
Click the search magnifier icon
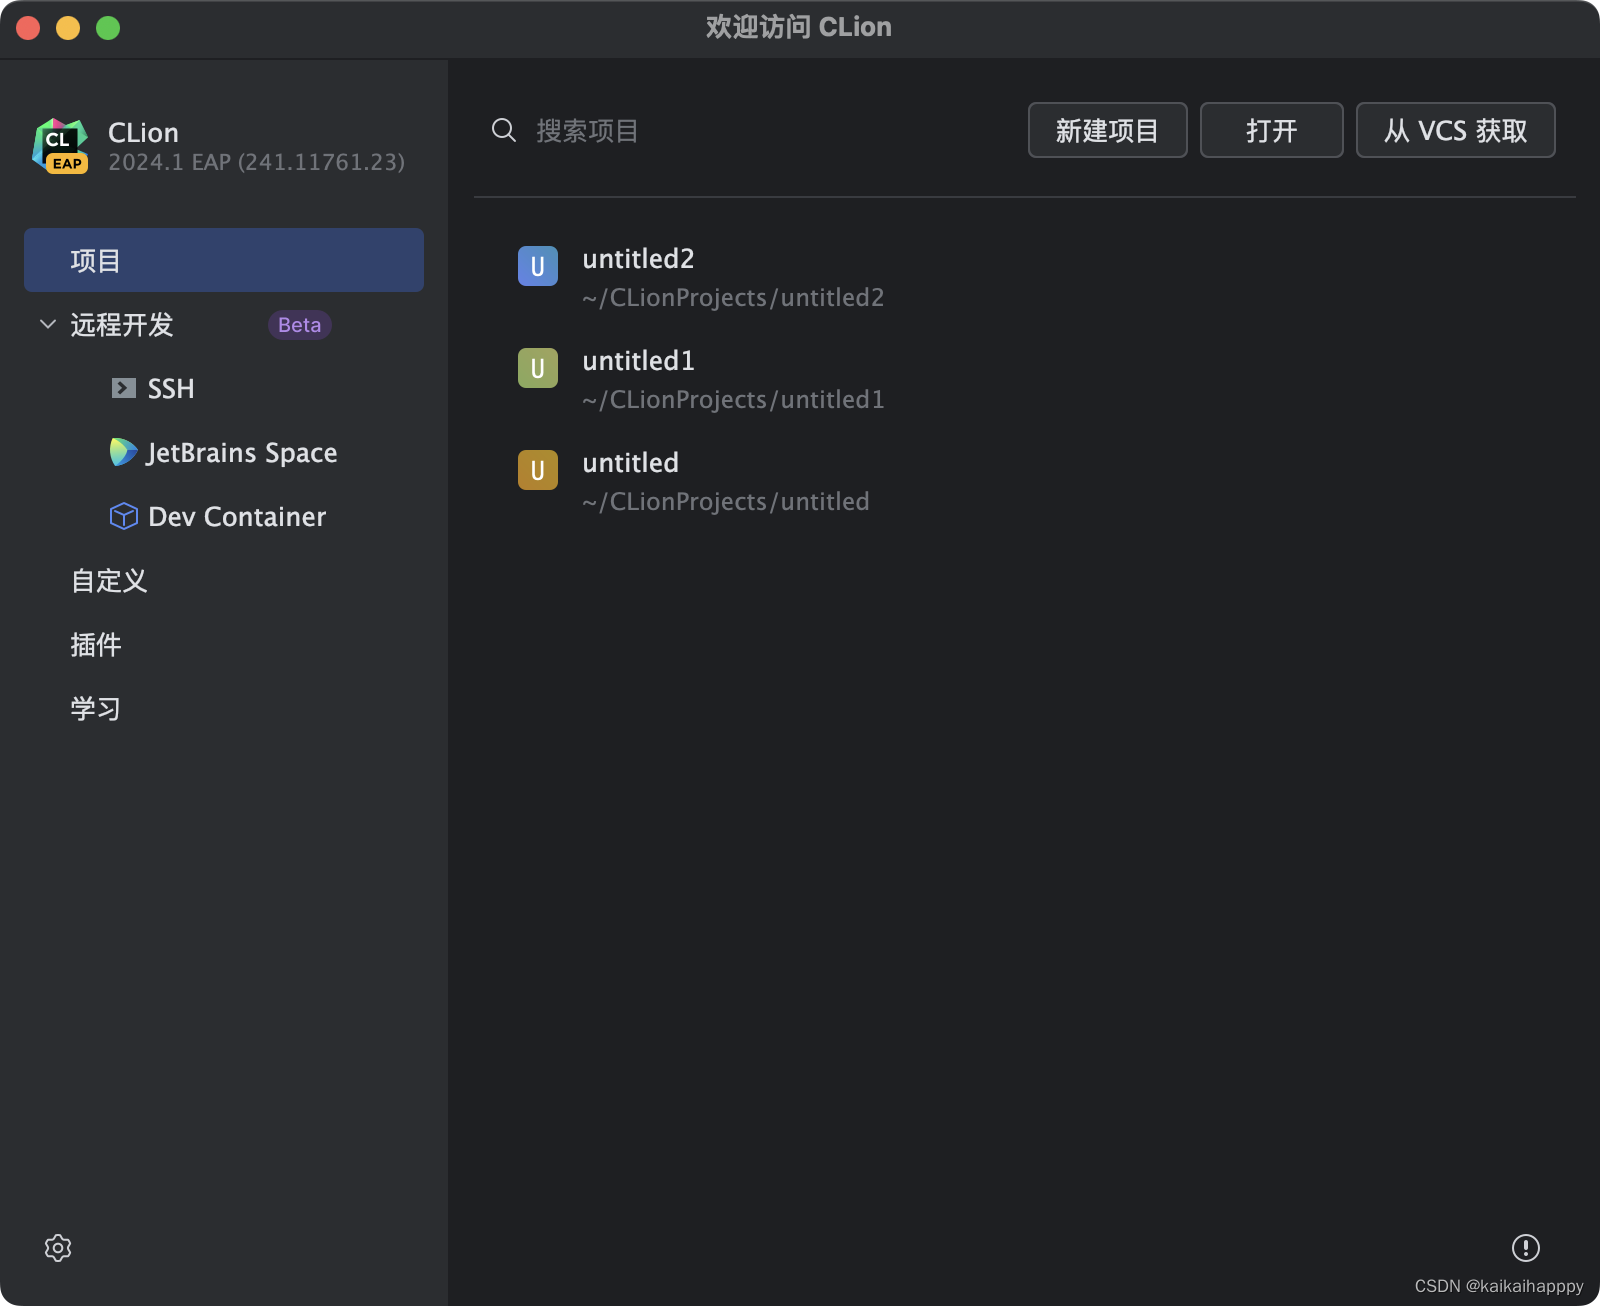(503, 130)
